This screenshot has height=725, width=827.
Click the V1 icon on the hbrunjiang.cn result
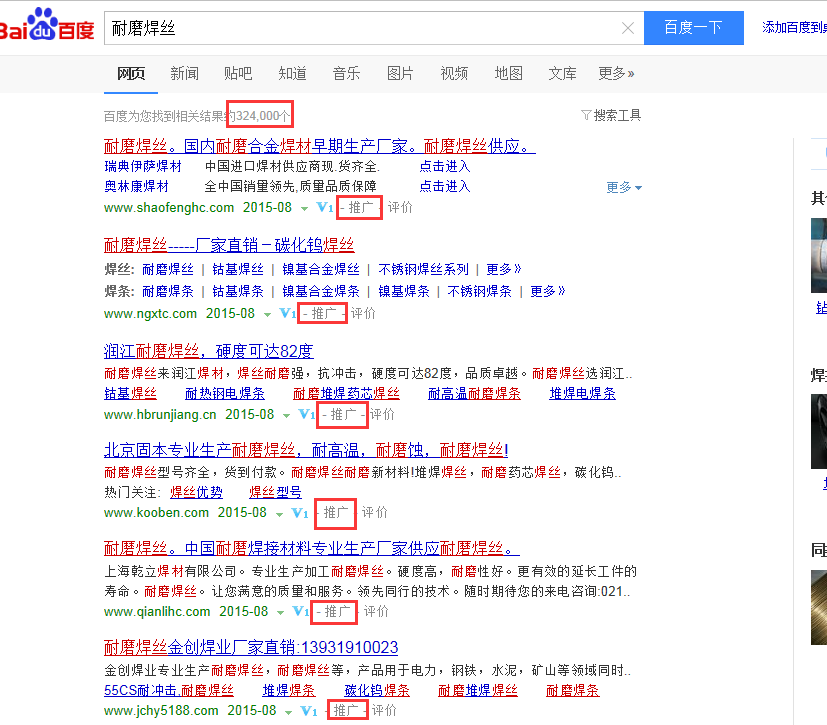pos(304,413)
